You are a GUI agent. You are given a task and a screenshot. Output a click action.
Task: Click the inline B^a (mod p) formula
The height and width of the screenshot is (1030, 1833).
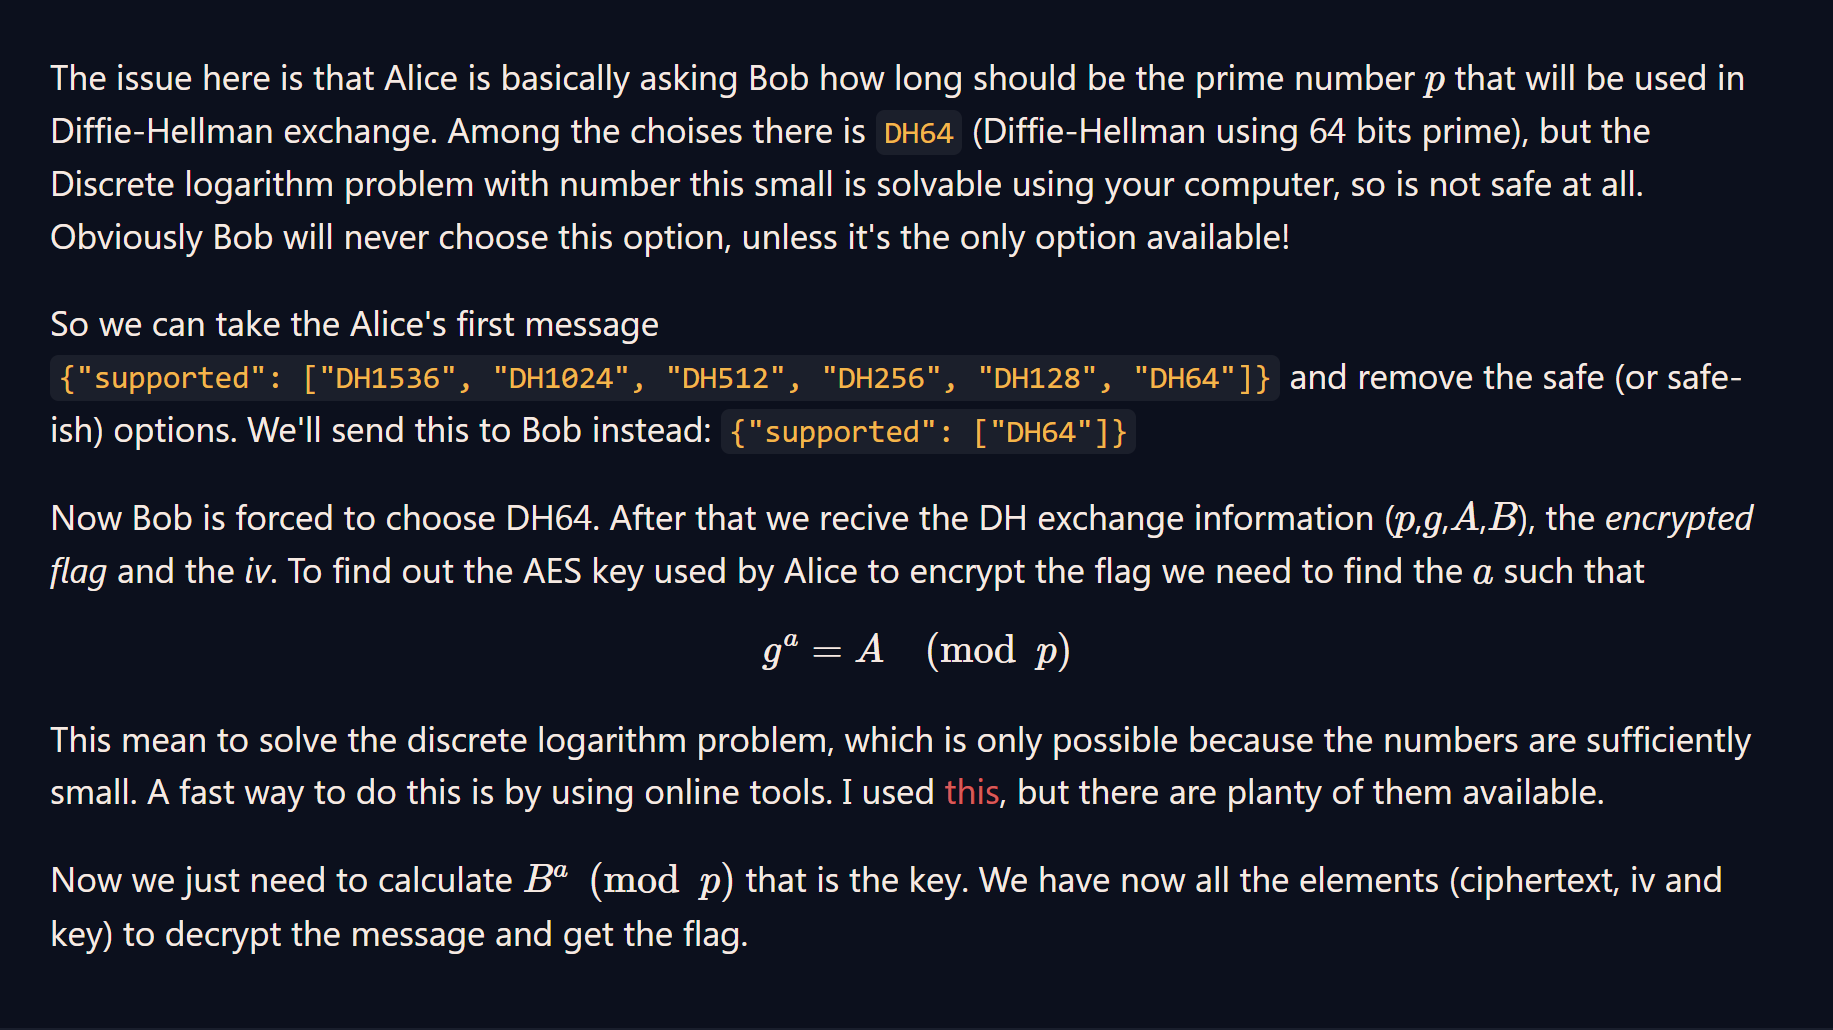click(x=629, y=881)
